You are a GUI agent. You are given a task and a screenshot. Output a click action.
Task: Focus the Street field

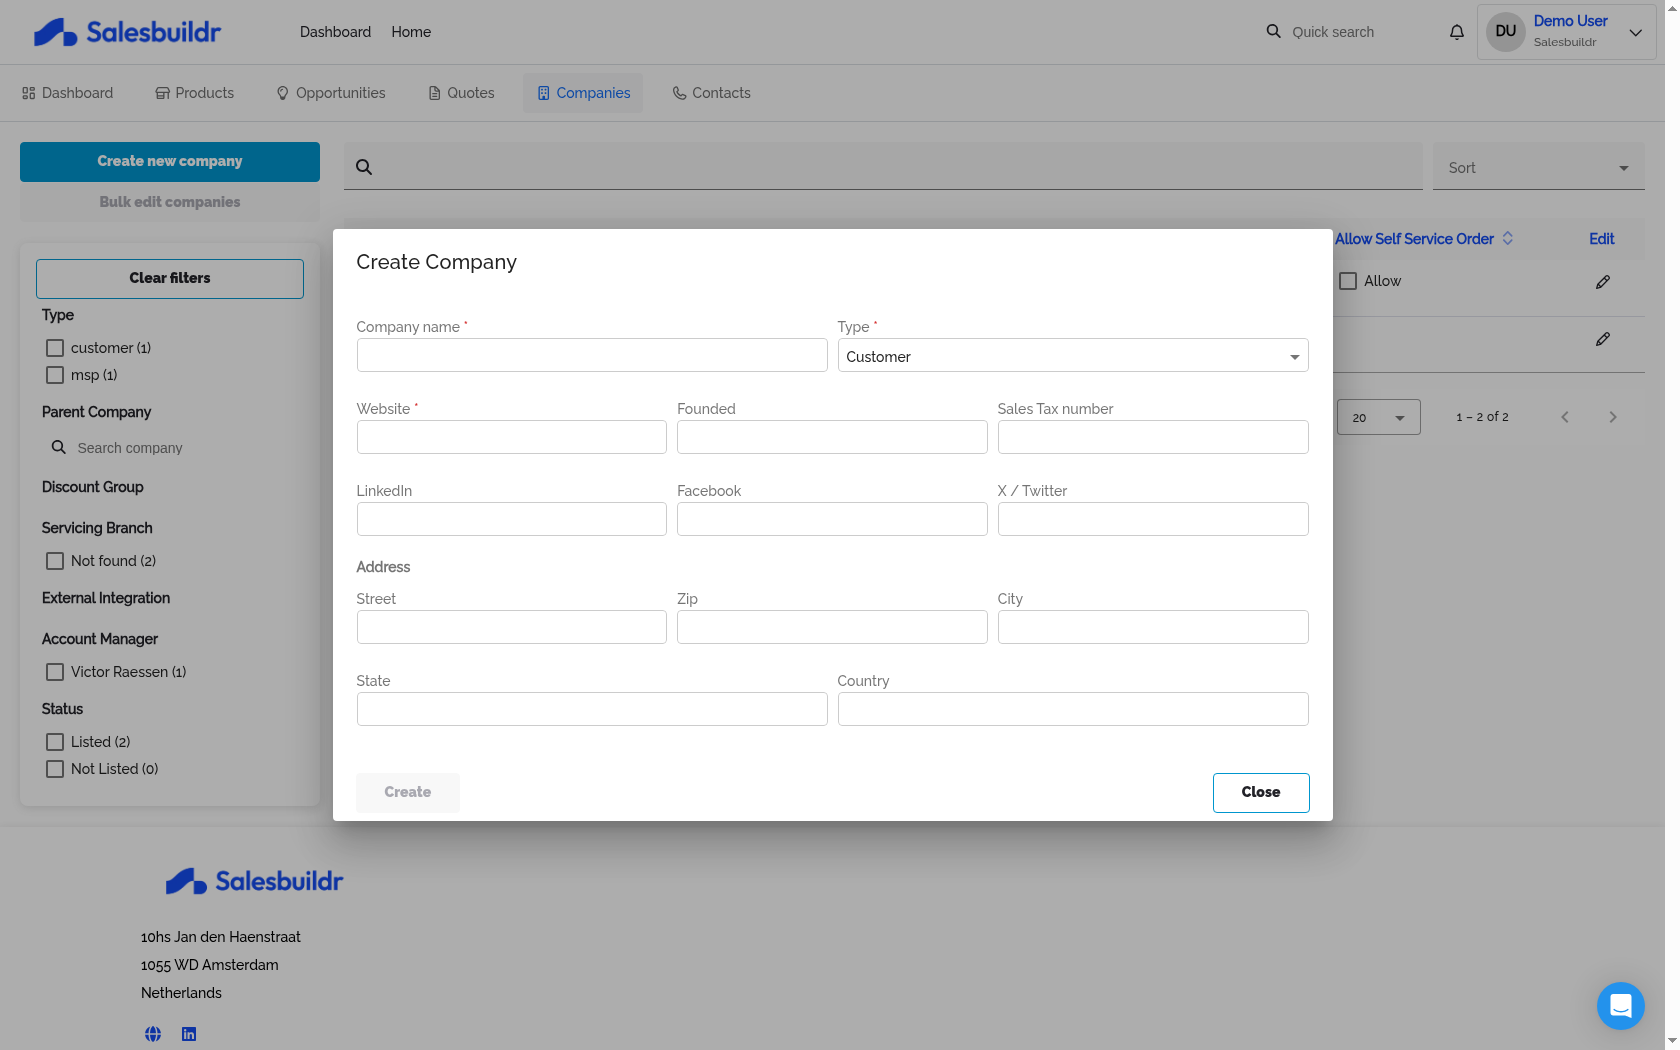(512, 627)
